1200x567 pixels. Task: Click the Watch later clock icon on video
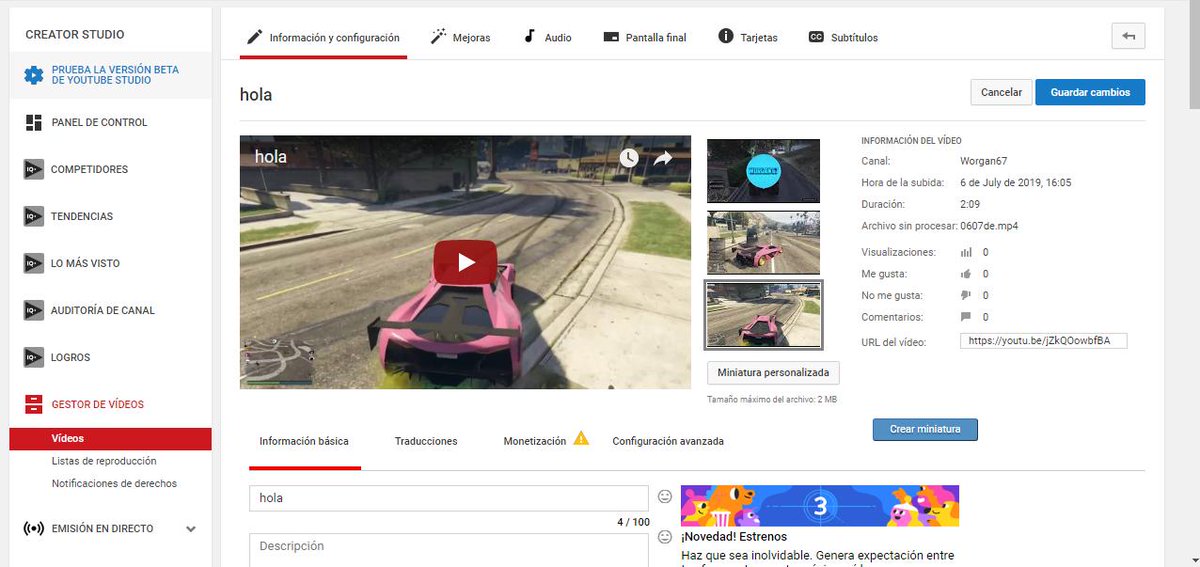click(x=628, y=157)
